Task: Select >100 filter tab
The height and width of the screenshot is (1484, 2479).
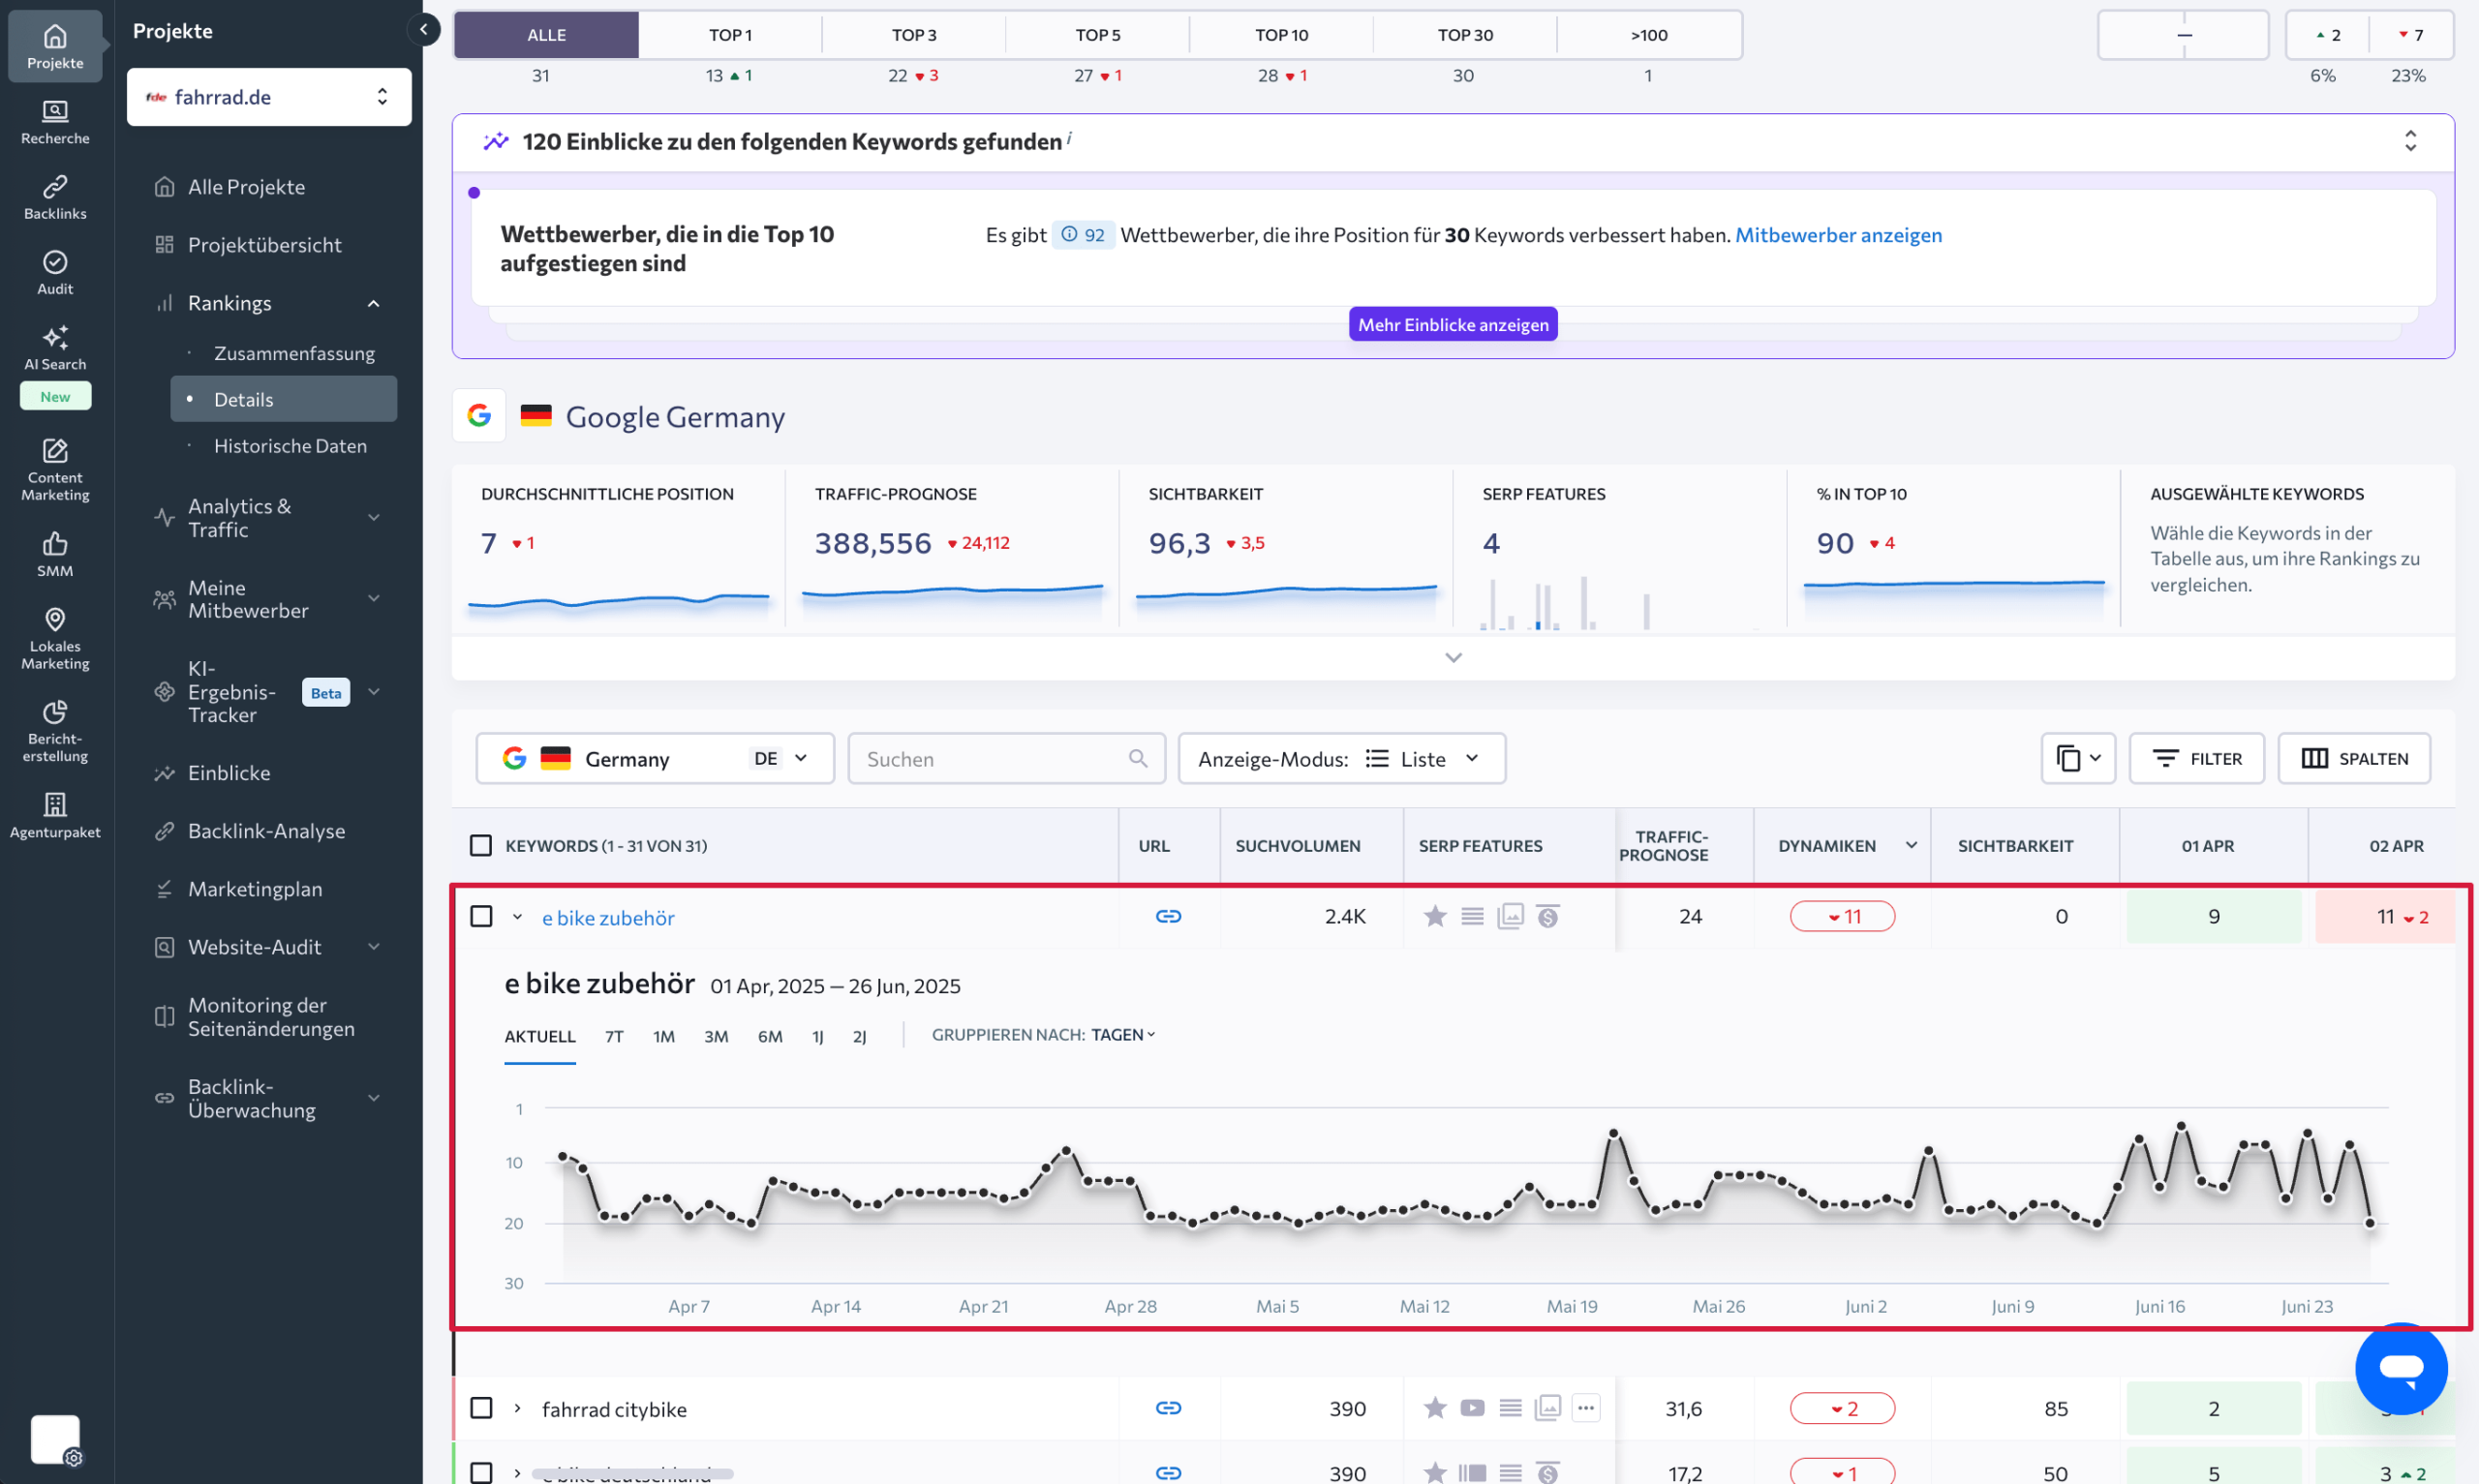Action: coord(1649,35)
